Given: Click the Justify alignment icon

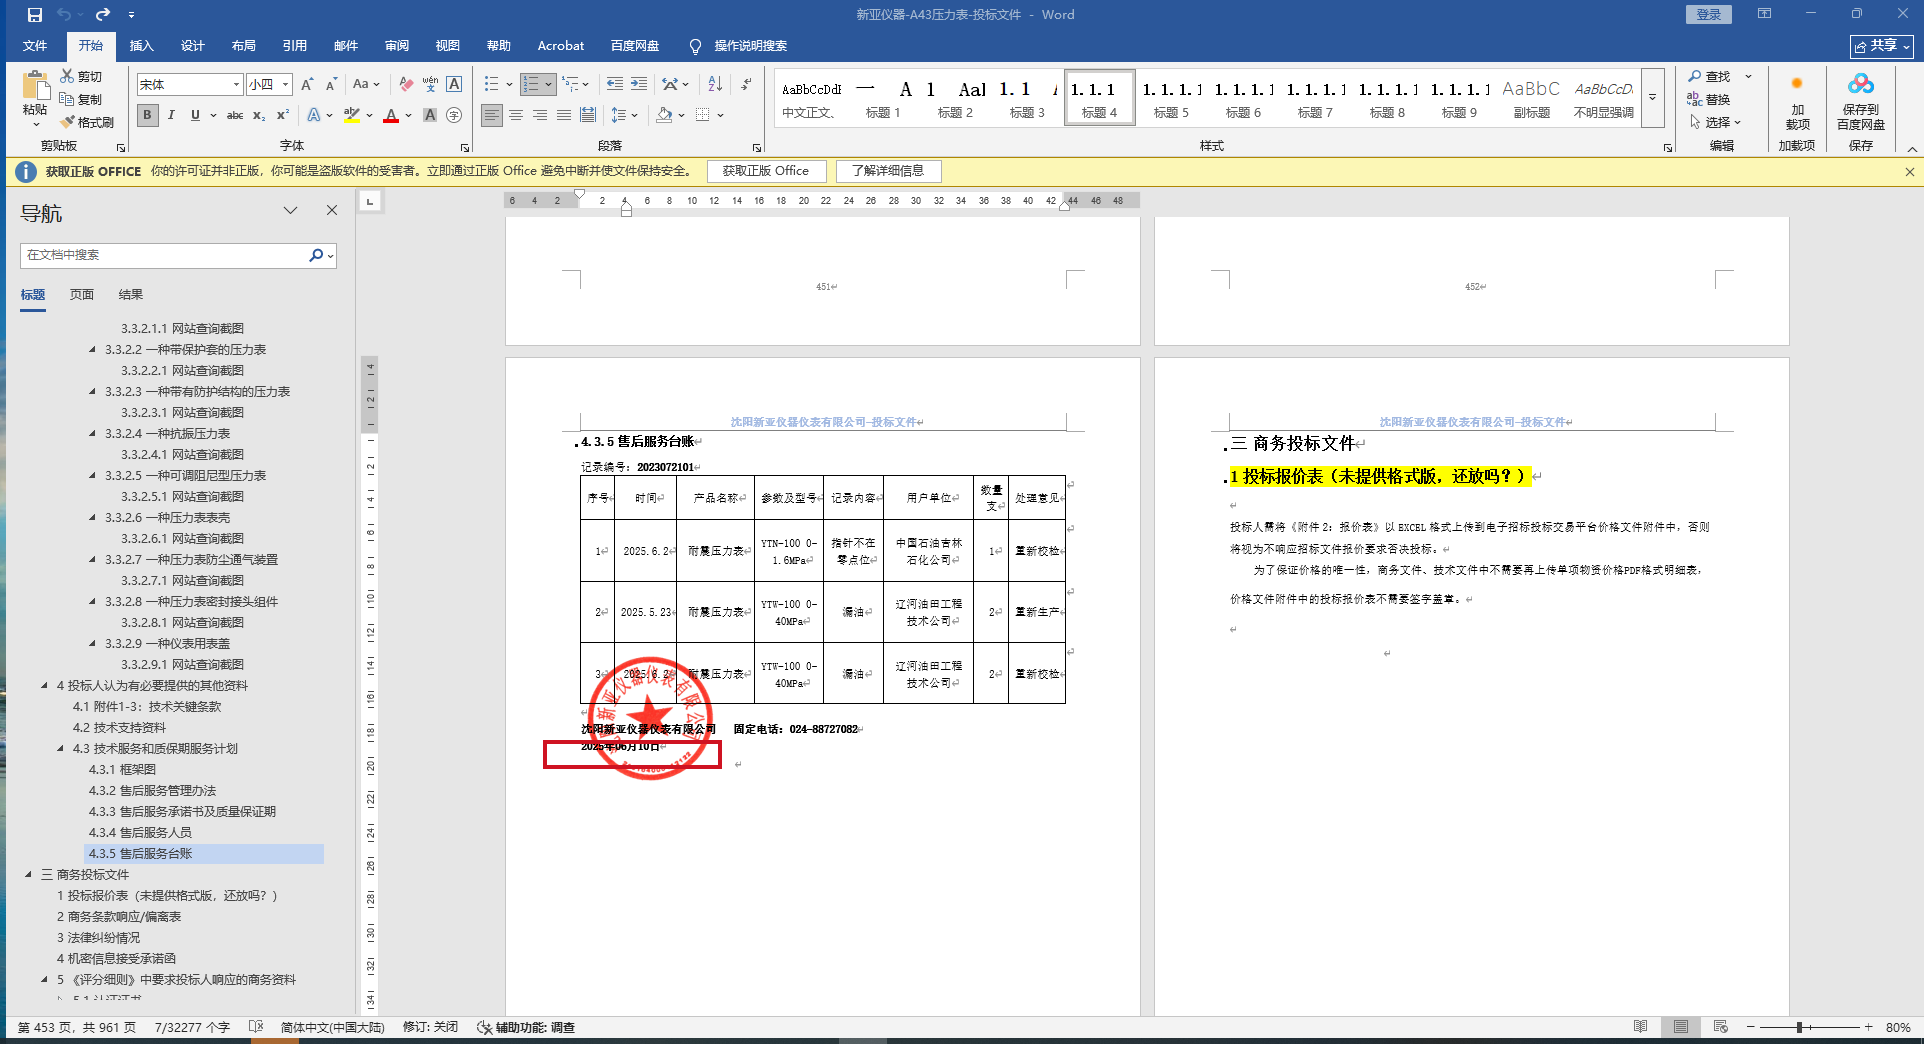Looking at the screenshot, I should click(x=564, y=115).
